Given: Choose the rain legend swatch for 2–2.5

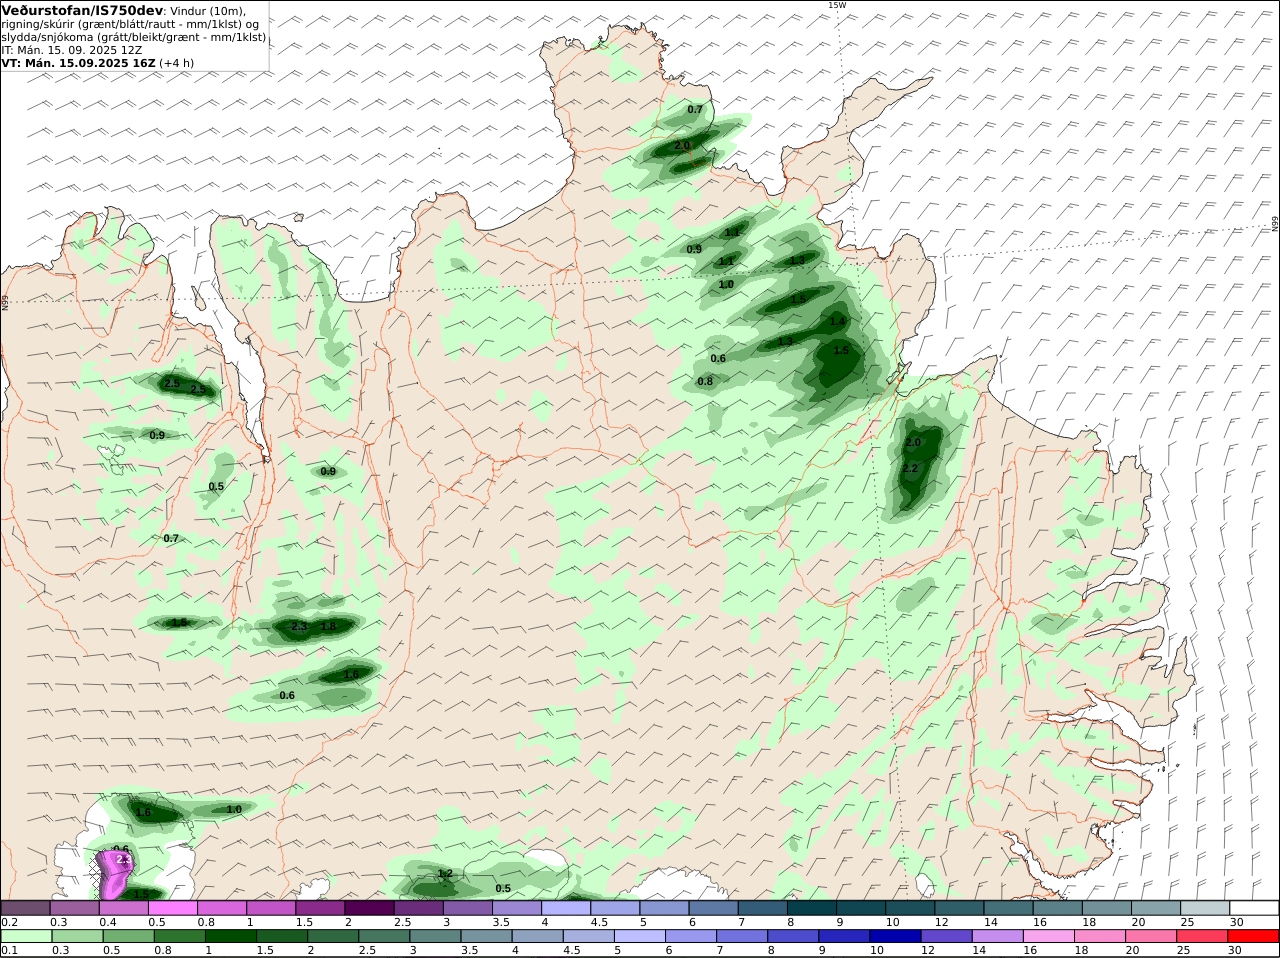Looking at the screenshot, I should click(x=332, y=936).
